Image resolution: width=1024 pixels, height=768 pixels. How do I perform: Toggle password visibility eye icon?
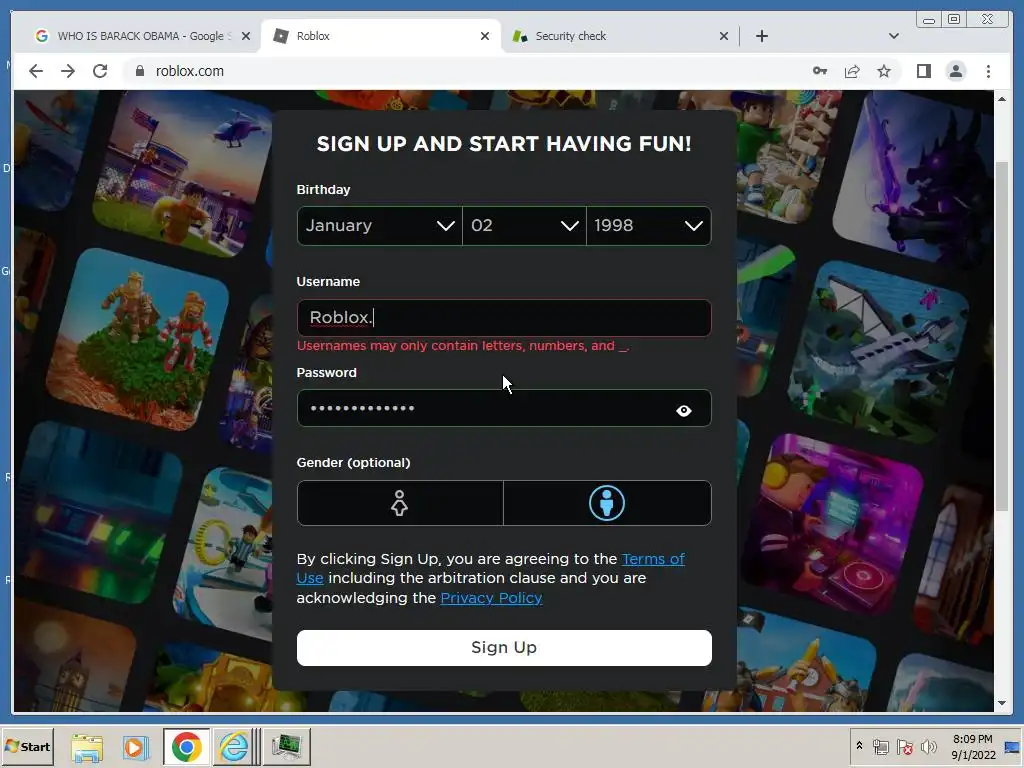click(x=684, y=410)
